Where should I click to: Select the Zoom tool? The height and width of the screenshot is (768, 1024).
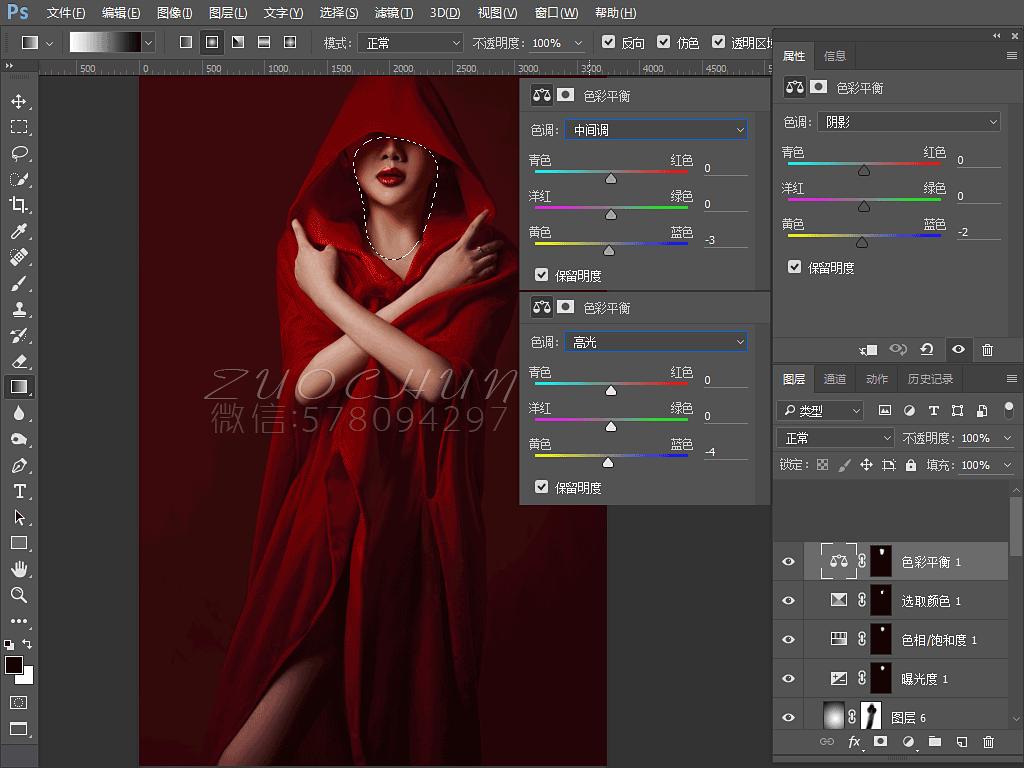[19, 595]
